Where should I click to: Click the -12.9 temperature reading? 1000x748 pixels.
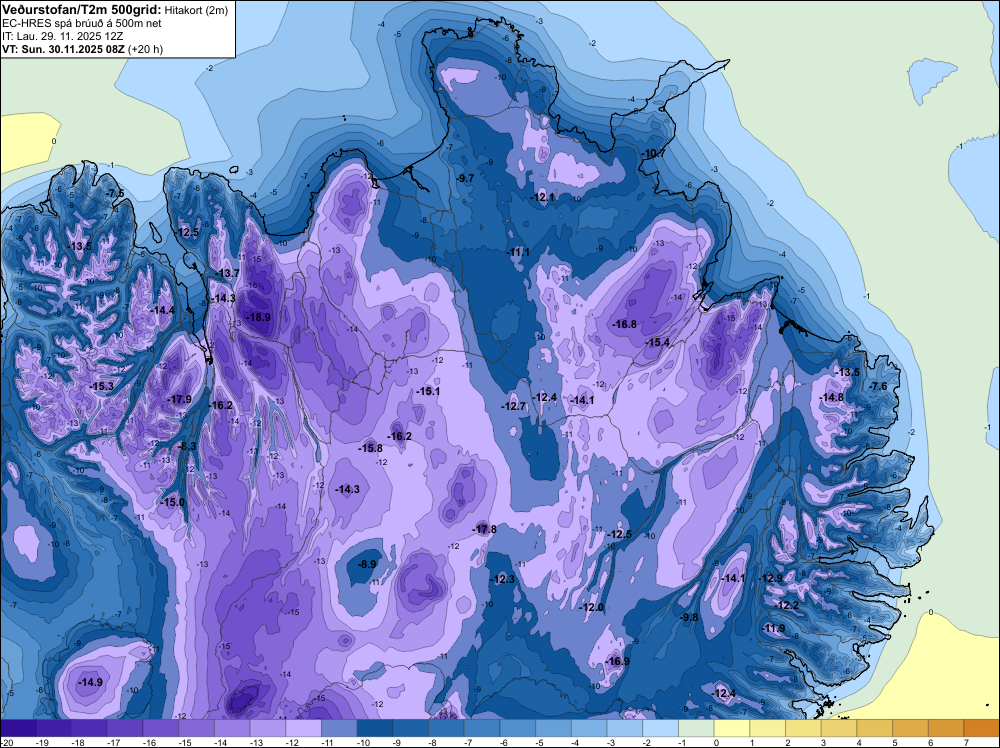[770, 578]
